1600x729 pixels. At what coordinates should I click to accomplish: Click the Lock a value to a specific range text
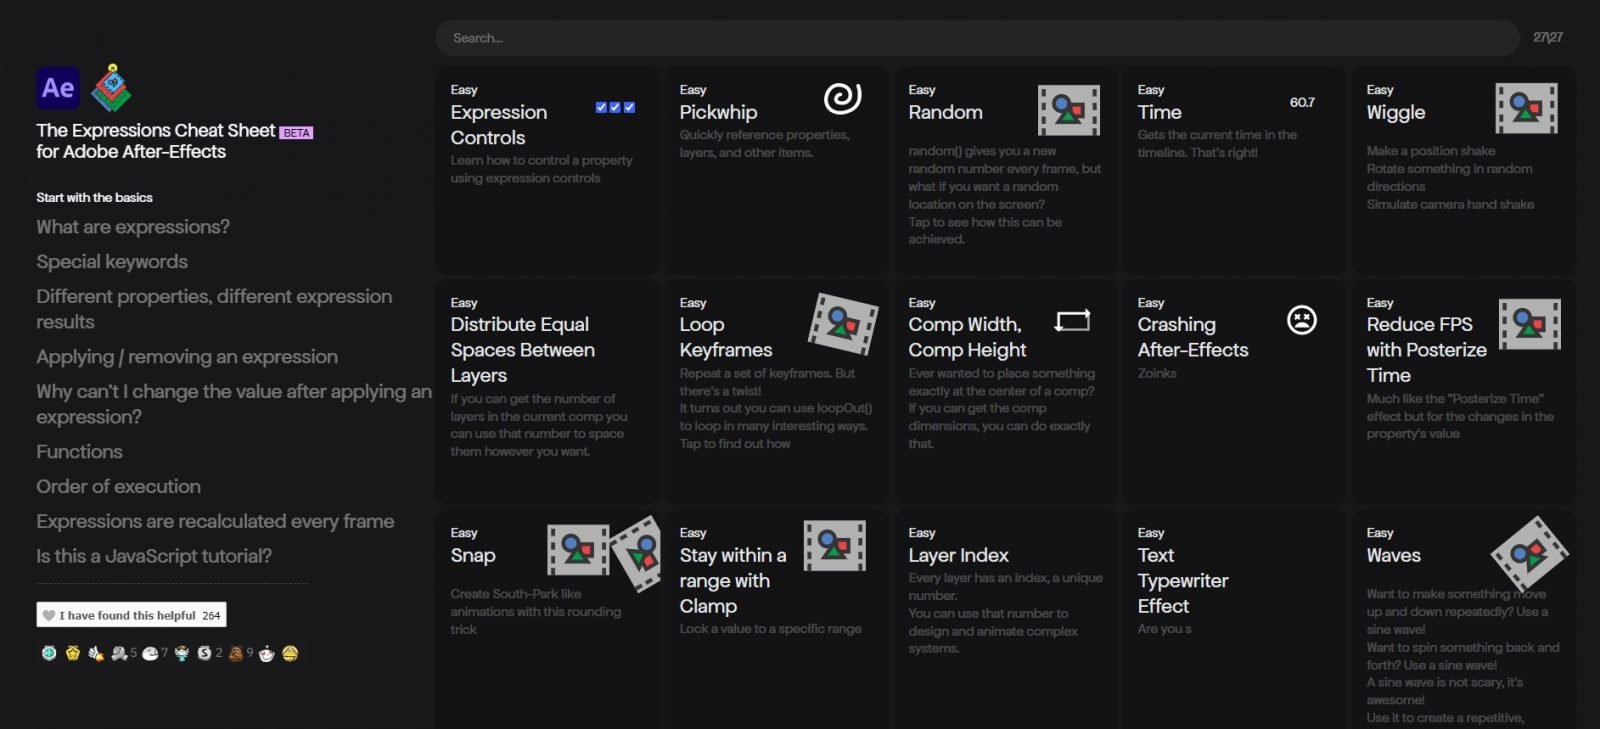click(x=770, y=629)
